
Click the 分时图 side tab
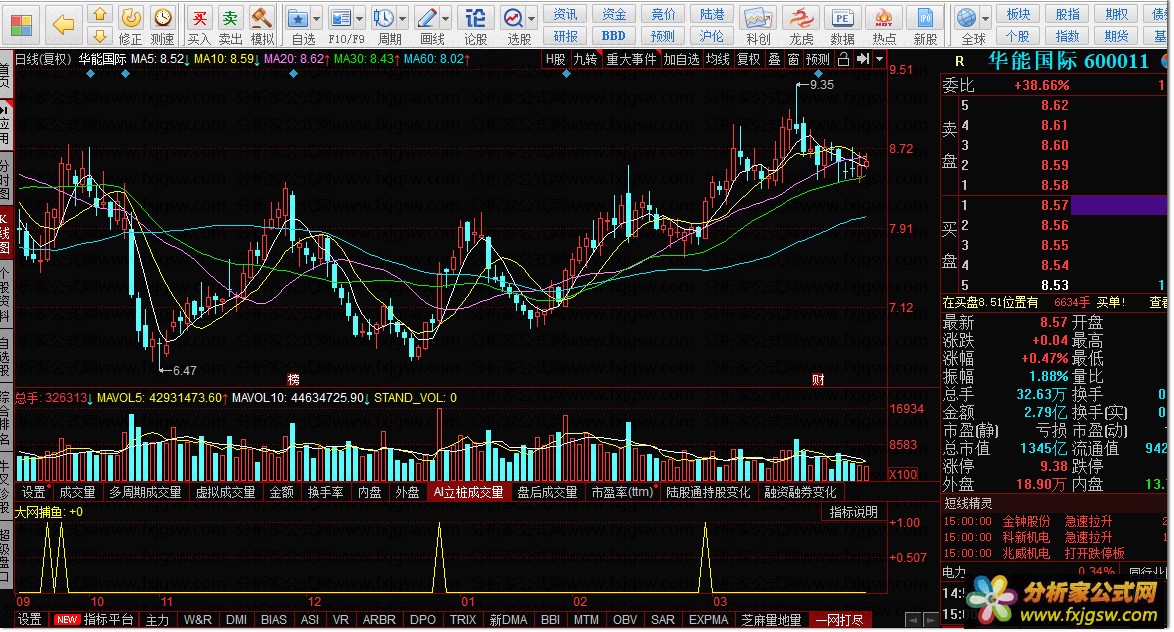[x=4, y=178]
